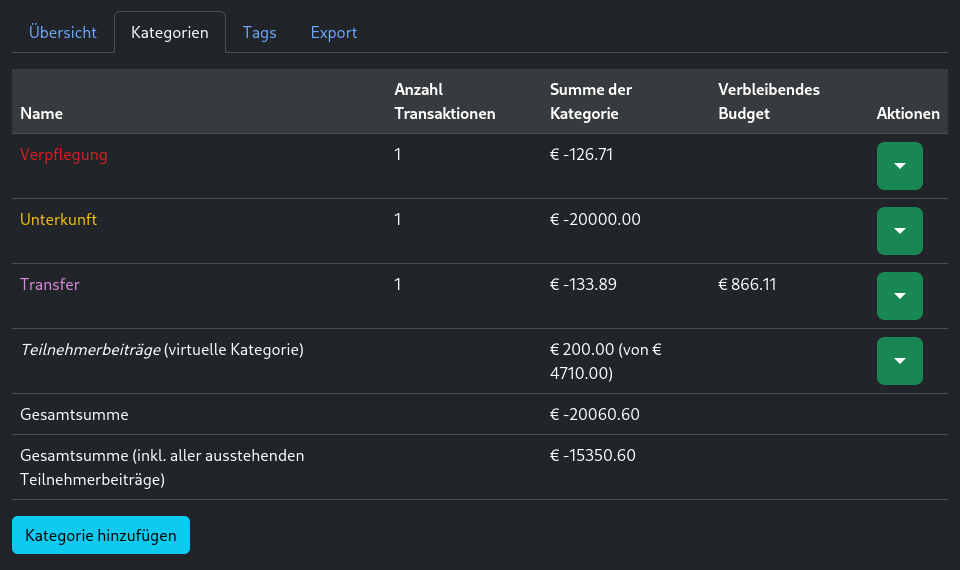The image size is (960, 570).
Task: Click the Summe der Kategorie header
Action: pos(591,102)
